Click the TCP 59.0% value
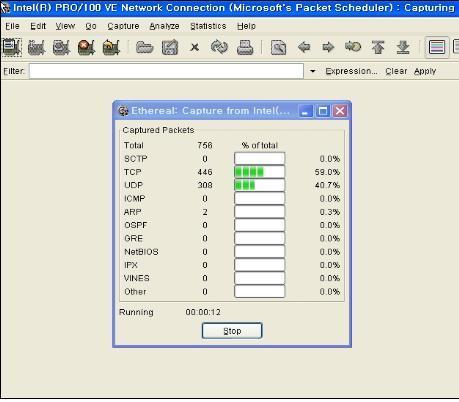Screen dimensions: 459x402 pos(327,172)
